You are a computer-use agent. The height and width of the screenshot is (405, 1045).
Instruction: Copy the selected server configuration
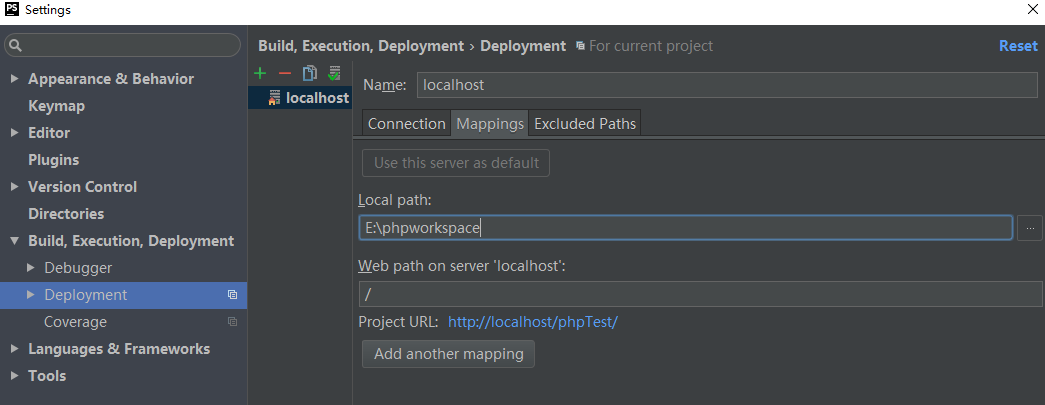(x=310, y=73)
